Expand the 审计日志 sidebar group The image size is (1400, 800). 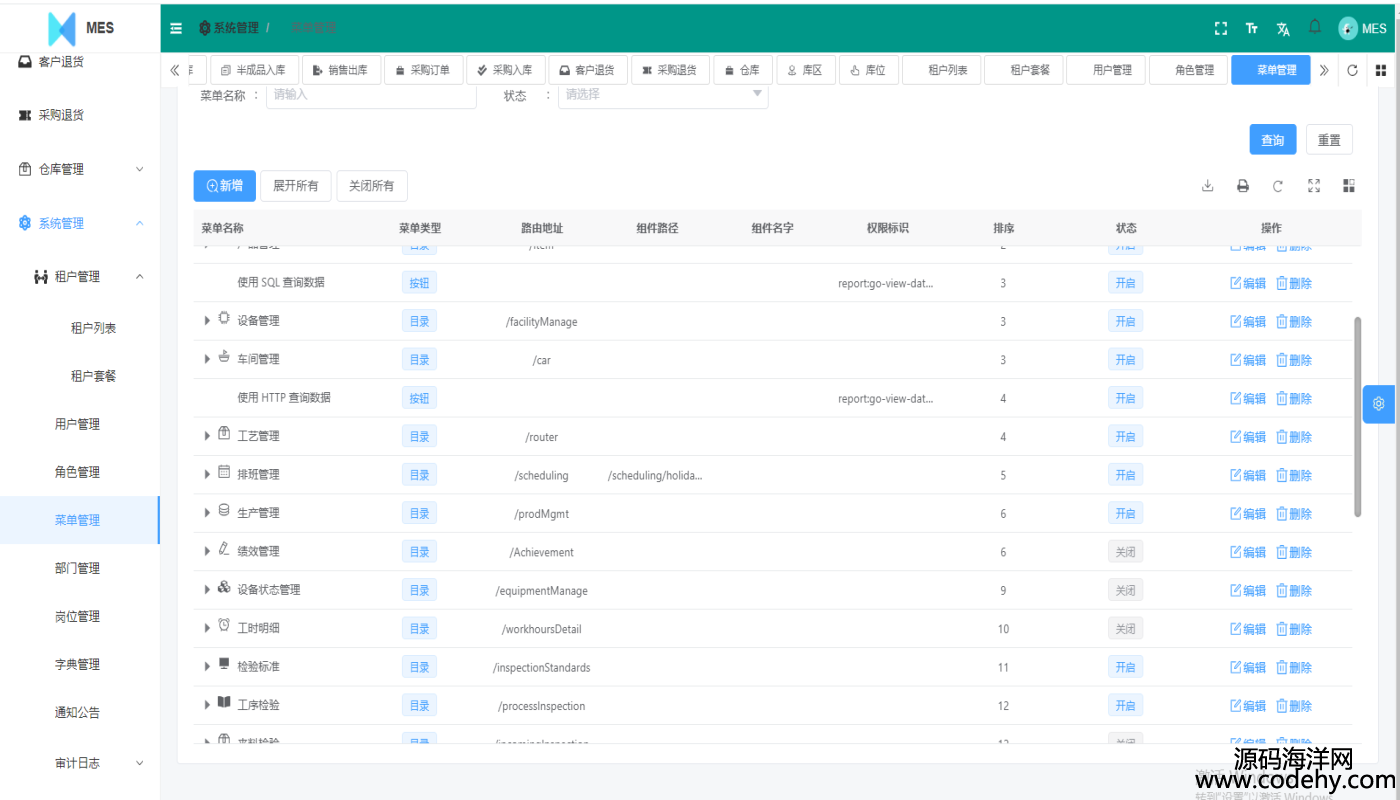coord(80,763)
